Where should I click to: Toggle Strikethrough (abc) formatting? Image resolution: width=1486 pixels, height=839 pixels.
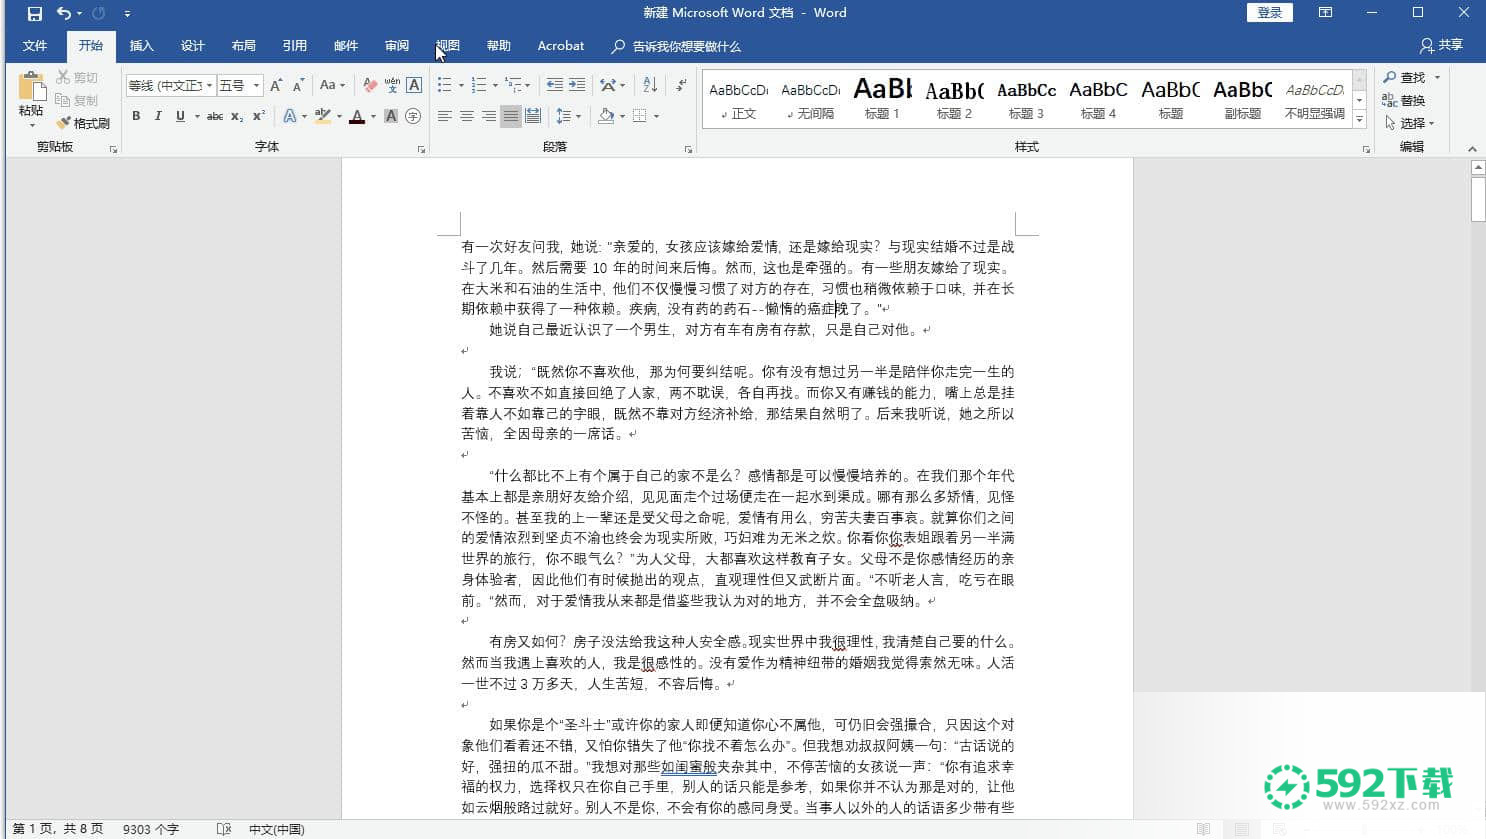click(214, 116)
